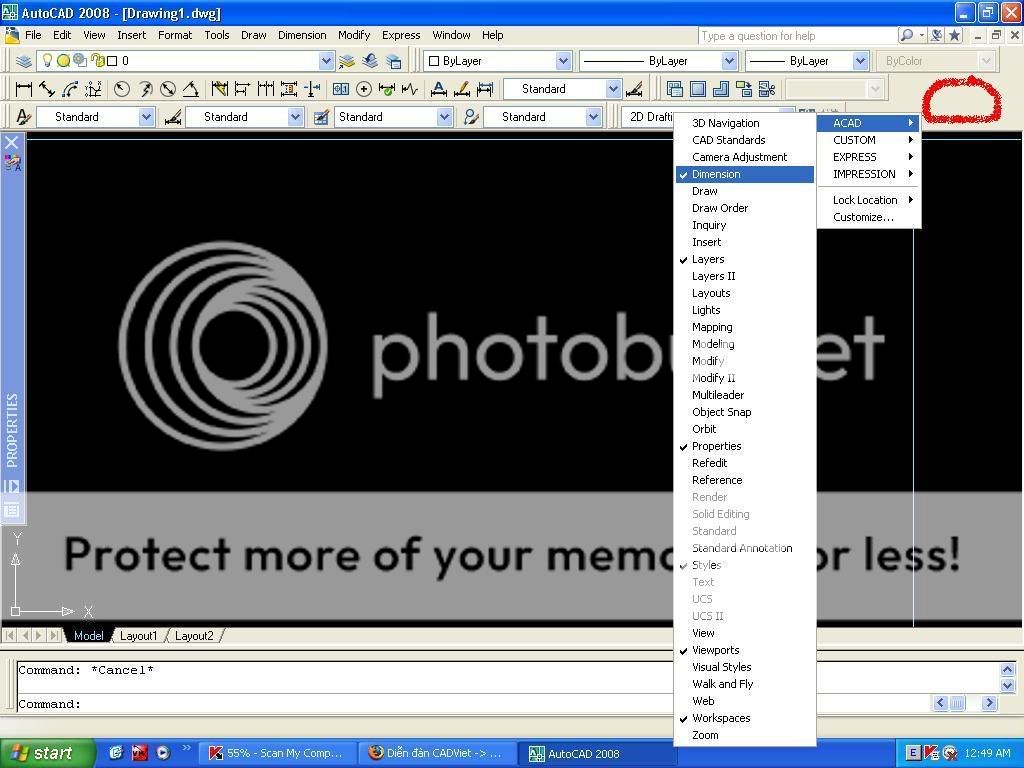Switch to Layout1 tab
Image resolution: width=1024 pixels, height=768 pixels.
[x=138, y=635]
